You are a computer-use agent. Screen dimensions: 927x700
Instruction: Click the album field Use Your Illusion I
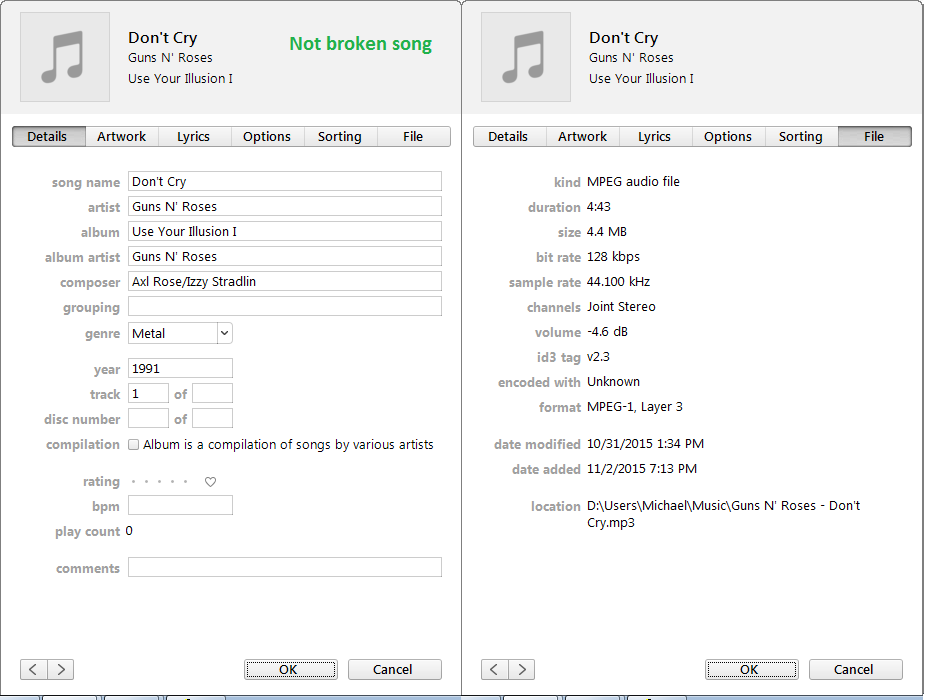pyautogui.click(x=285, y=231)
